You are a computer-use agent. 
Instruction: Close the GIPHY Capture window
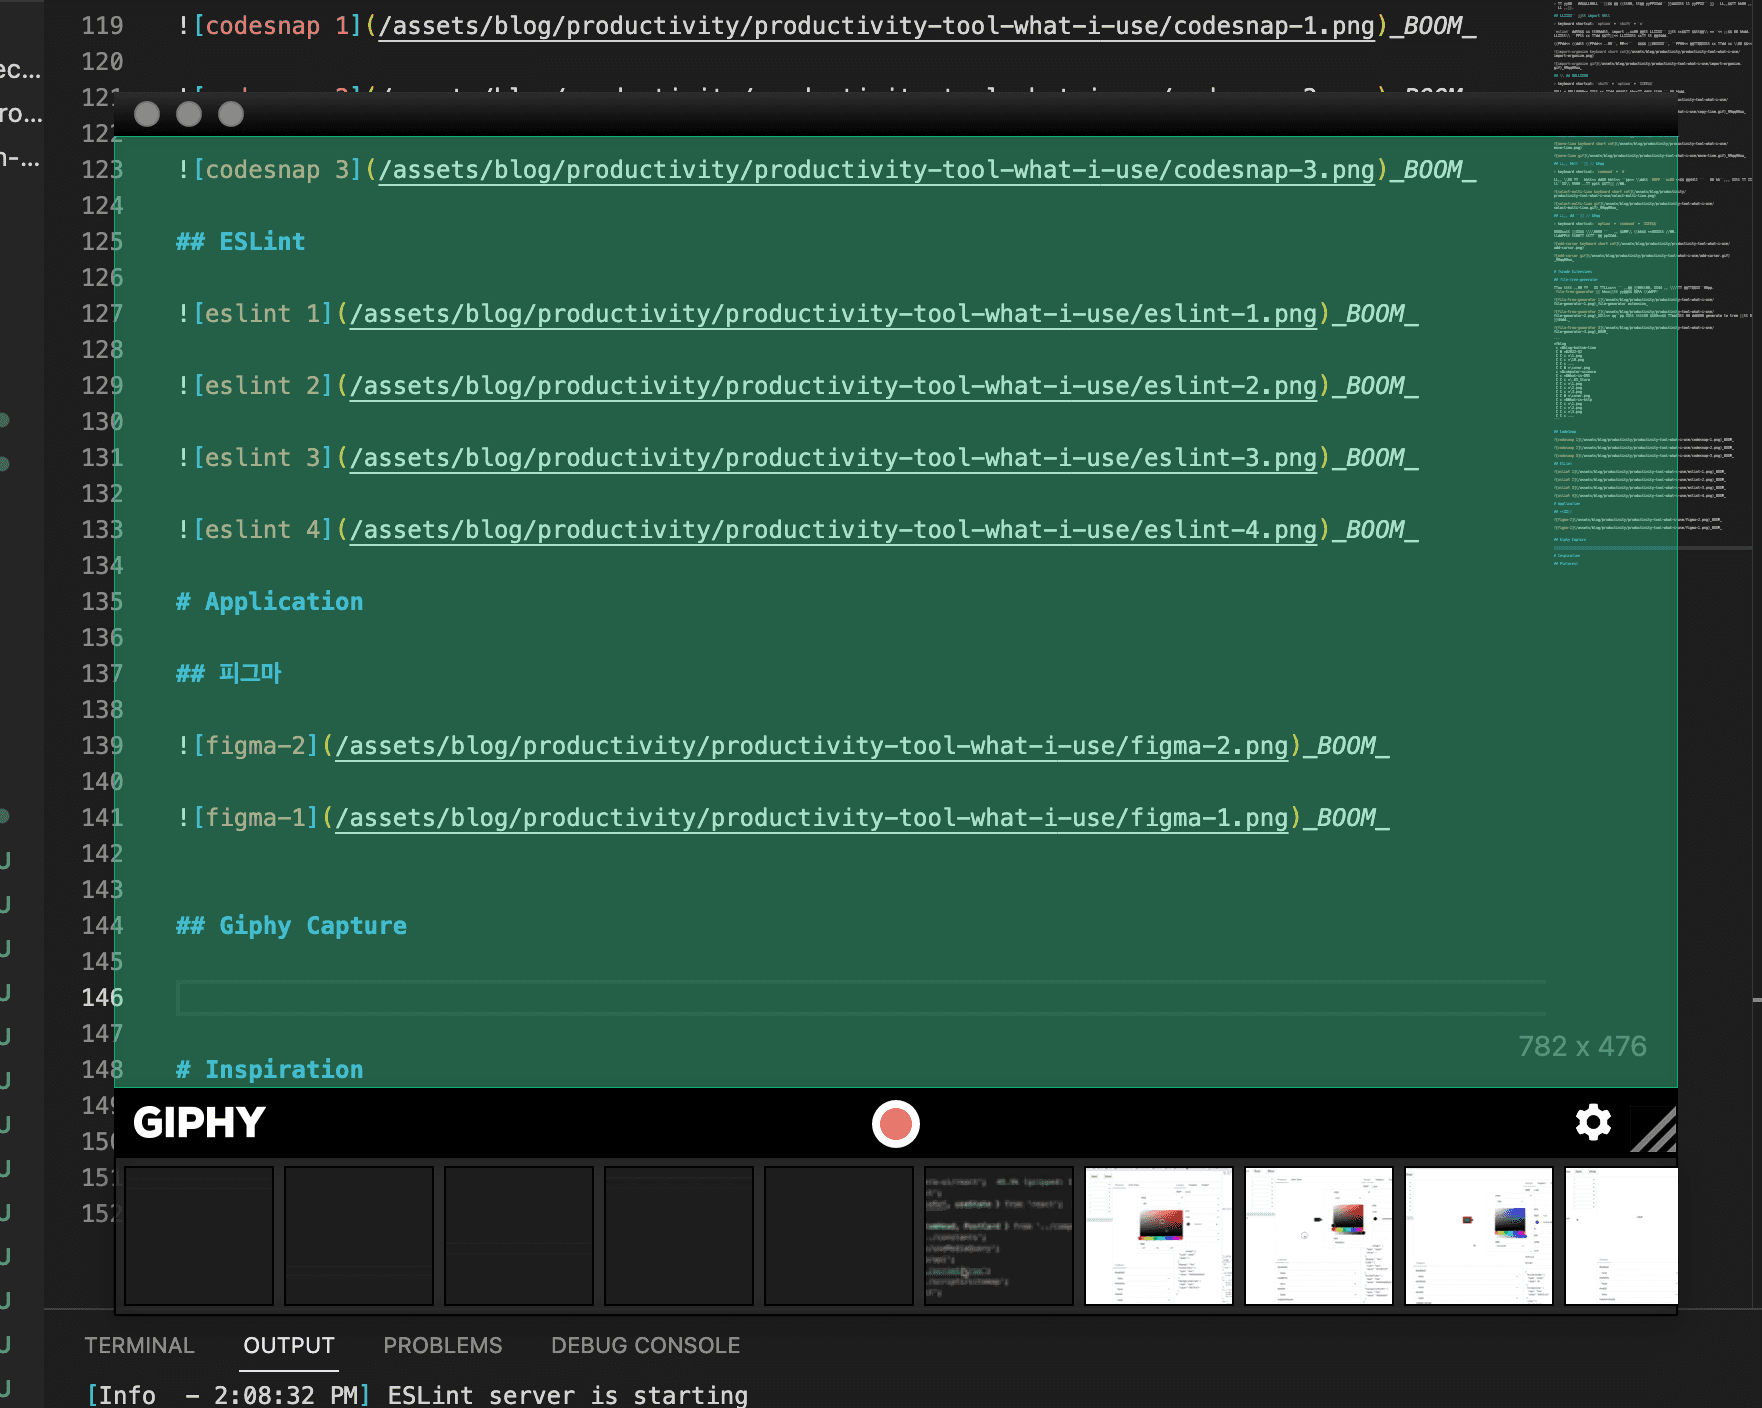coord(147,114)
